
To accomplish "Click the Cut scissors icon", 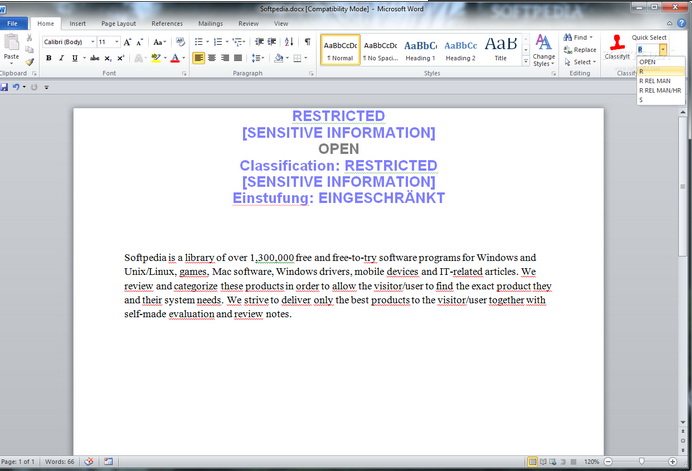I will (30, 38).
